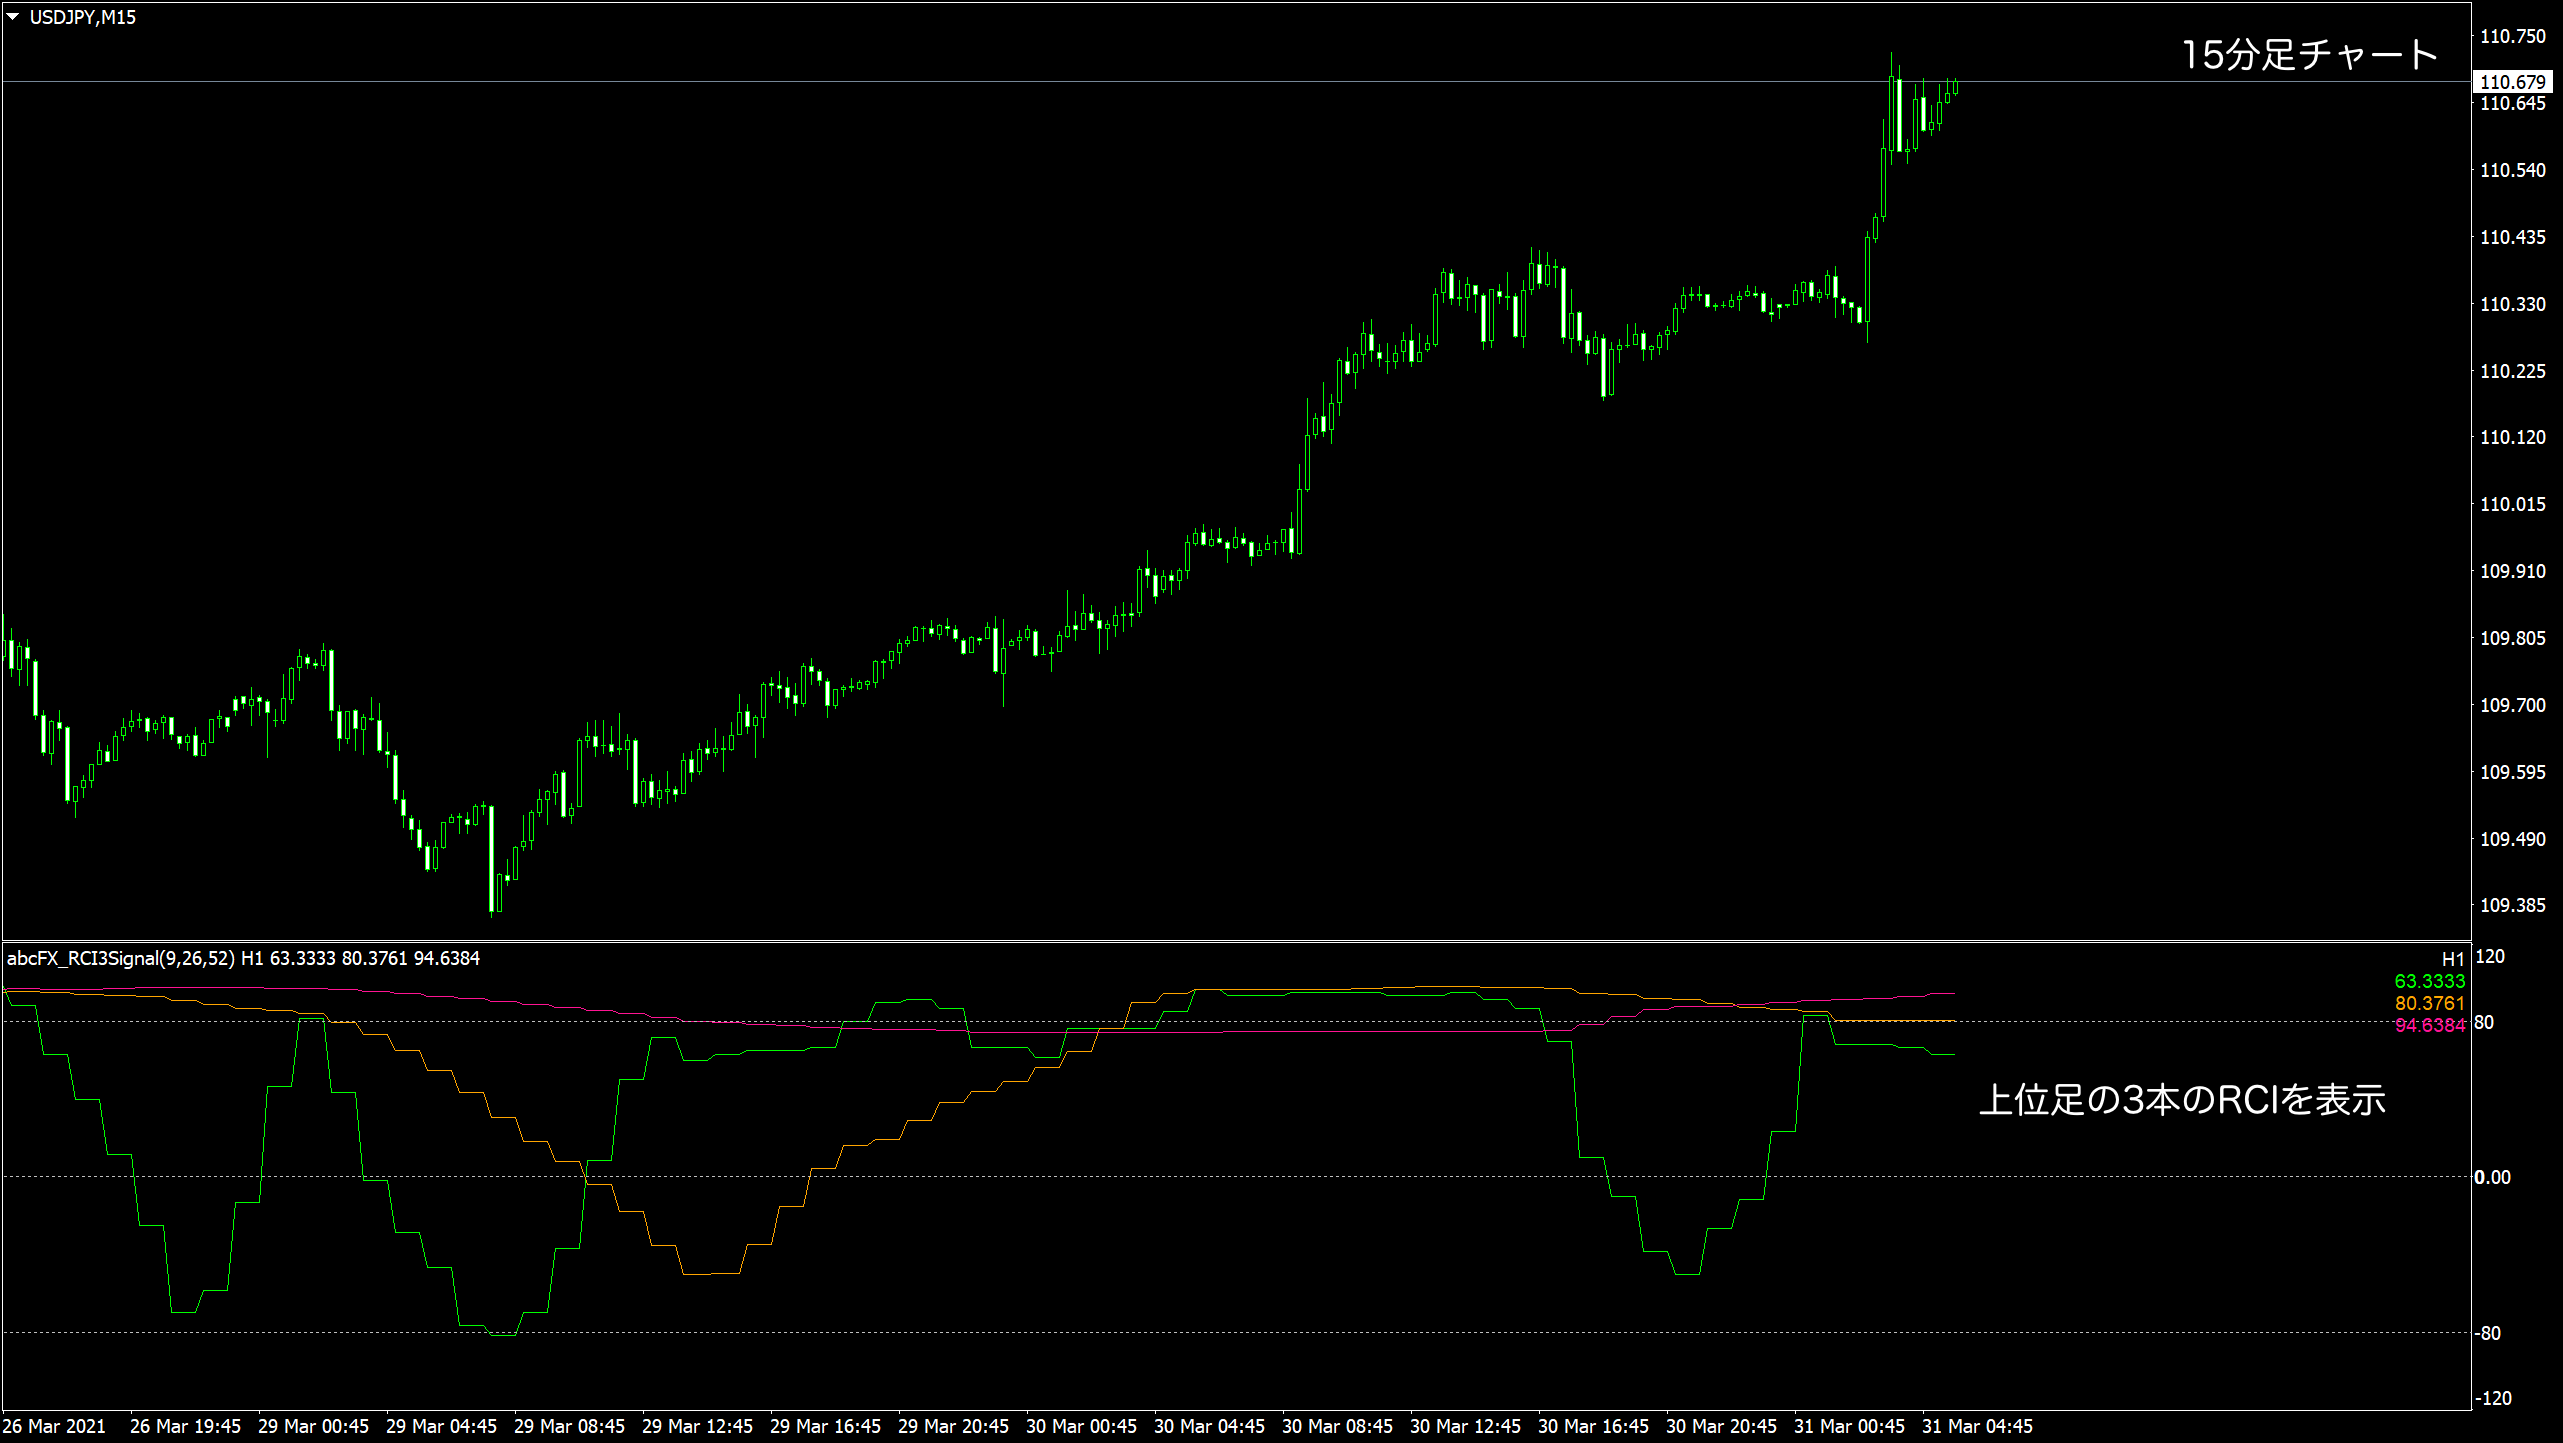The width and height of the screenshot is (2563, 1443).
Task: Click the current price tag 110.679
Action: [x=2512, y=82]
